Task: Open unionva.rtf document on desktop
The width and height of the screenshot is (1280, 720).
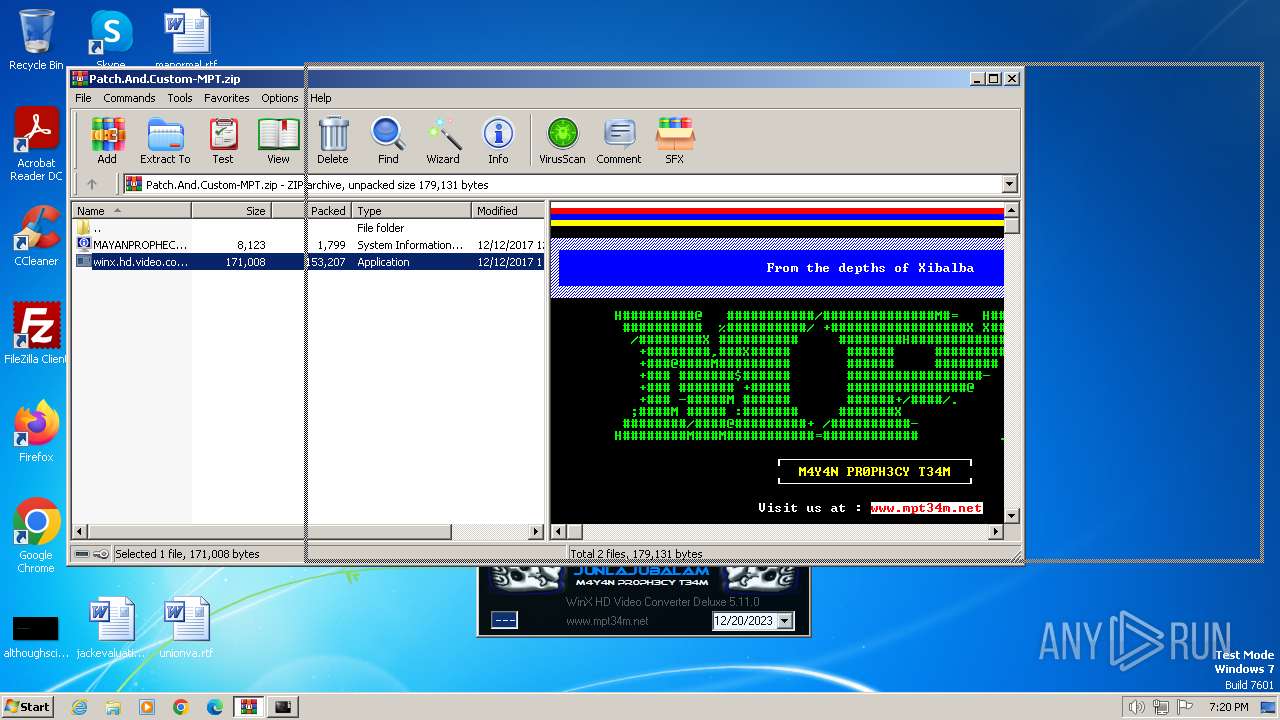Action: pos(186,628)
